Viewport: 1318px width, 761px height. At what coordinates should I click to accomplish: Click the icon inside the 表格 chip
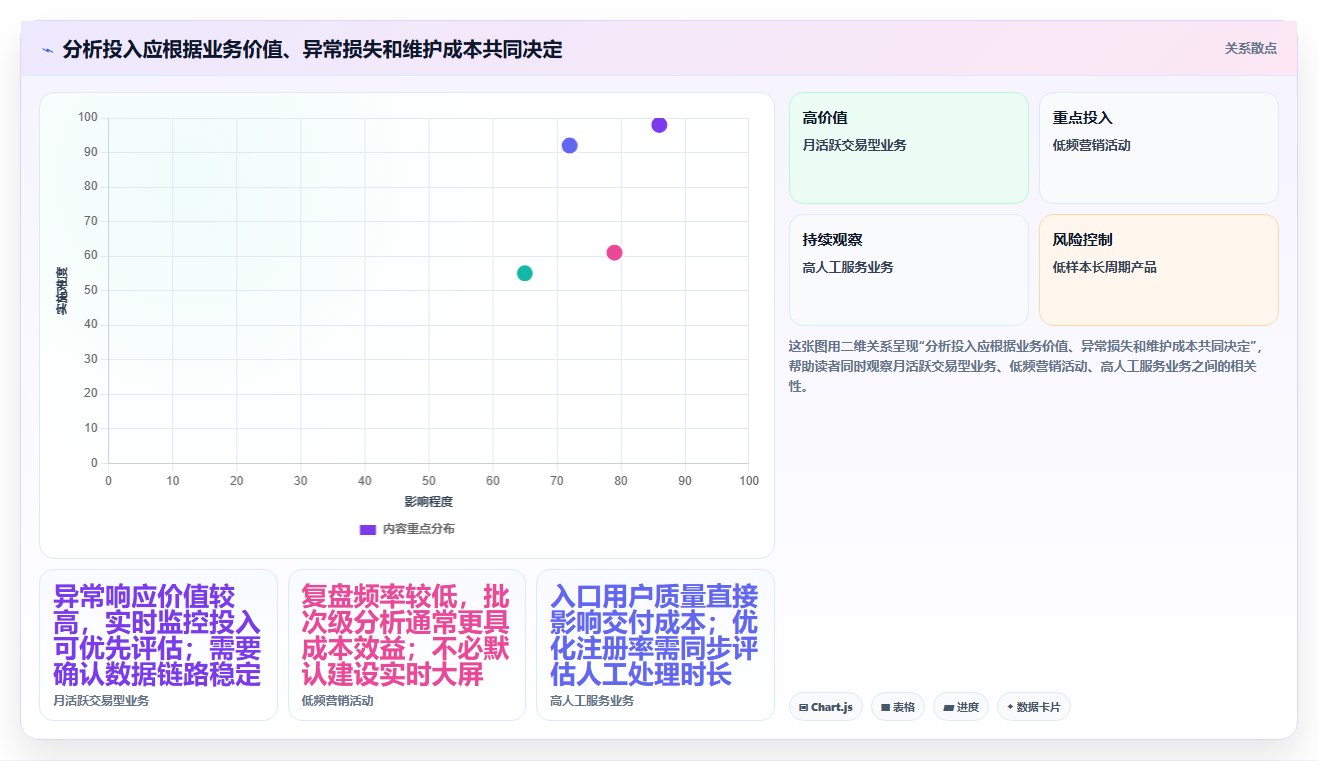(885, 707)
